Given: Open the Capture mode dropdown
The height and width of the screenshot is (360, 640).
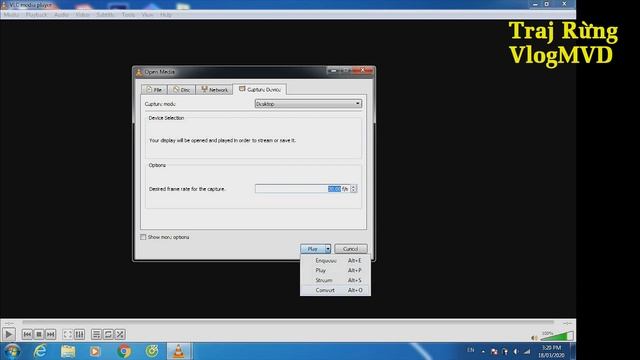Looking at the screenshot, I should 308,104.
